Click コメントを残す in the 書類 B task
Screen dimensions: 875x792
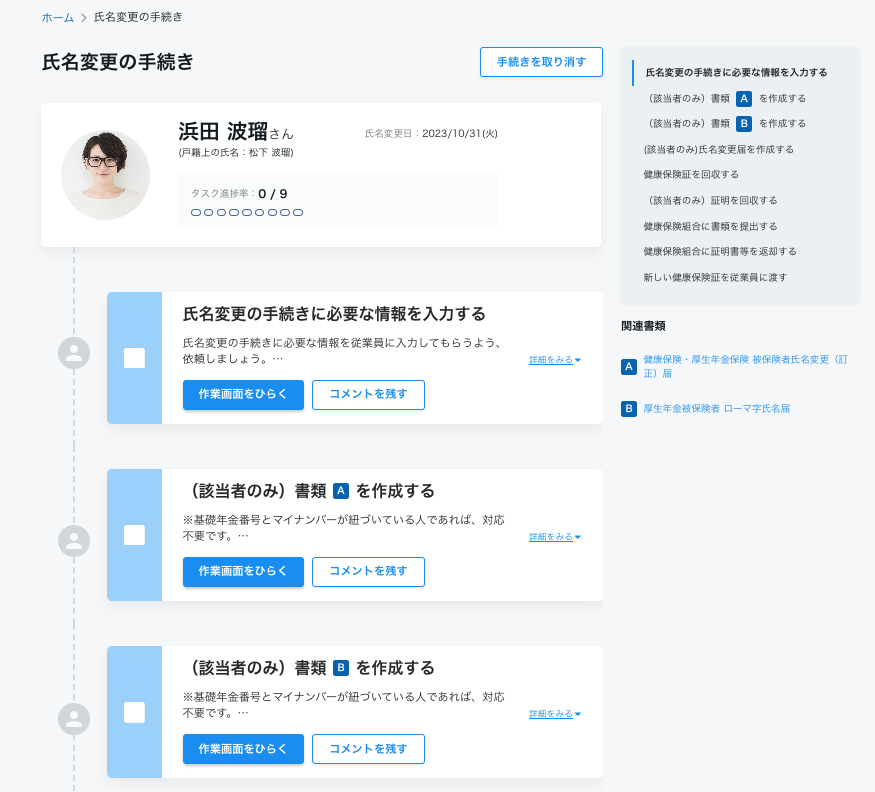pyautogui.click(x=368, y=749)
